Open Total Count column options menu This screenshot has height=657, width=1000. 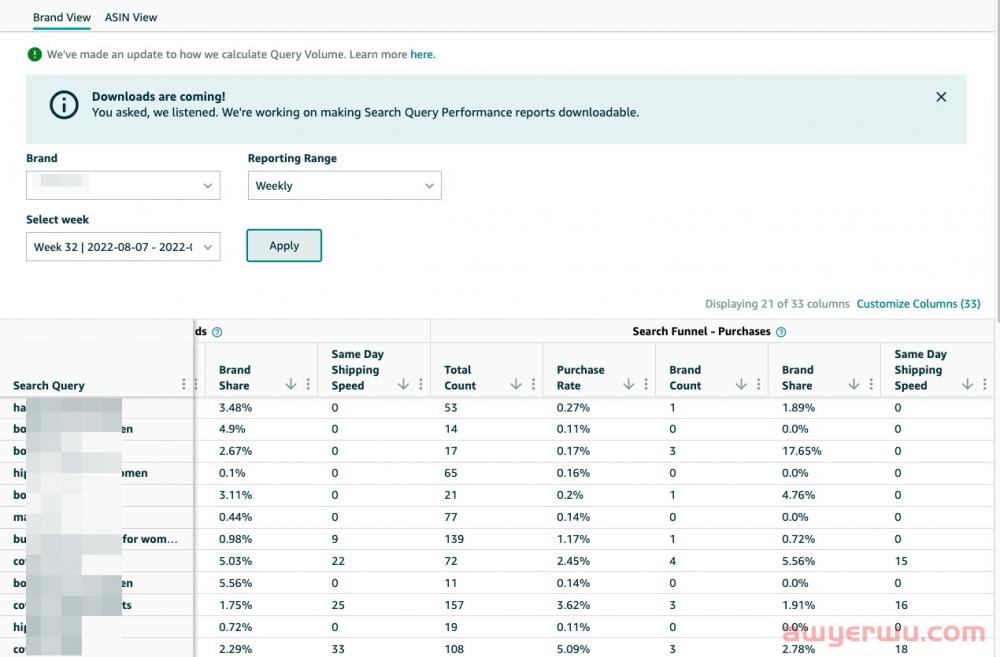point(534,385)
